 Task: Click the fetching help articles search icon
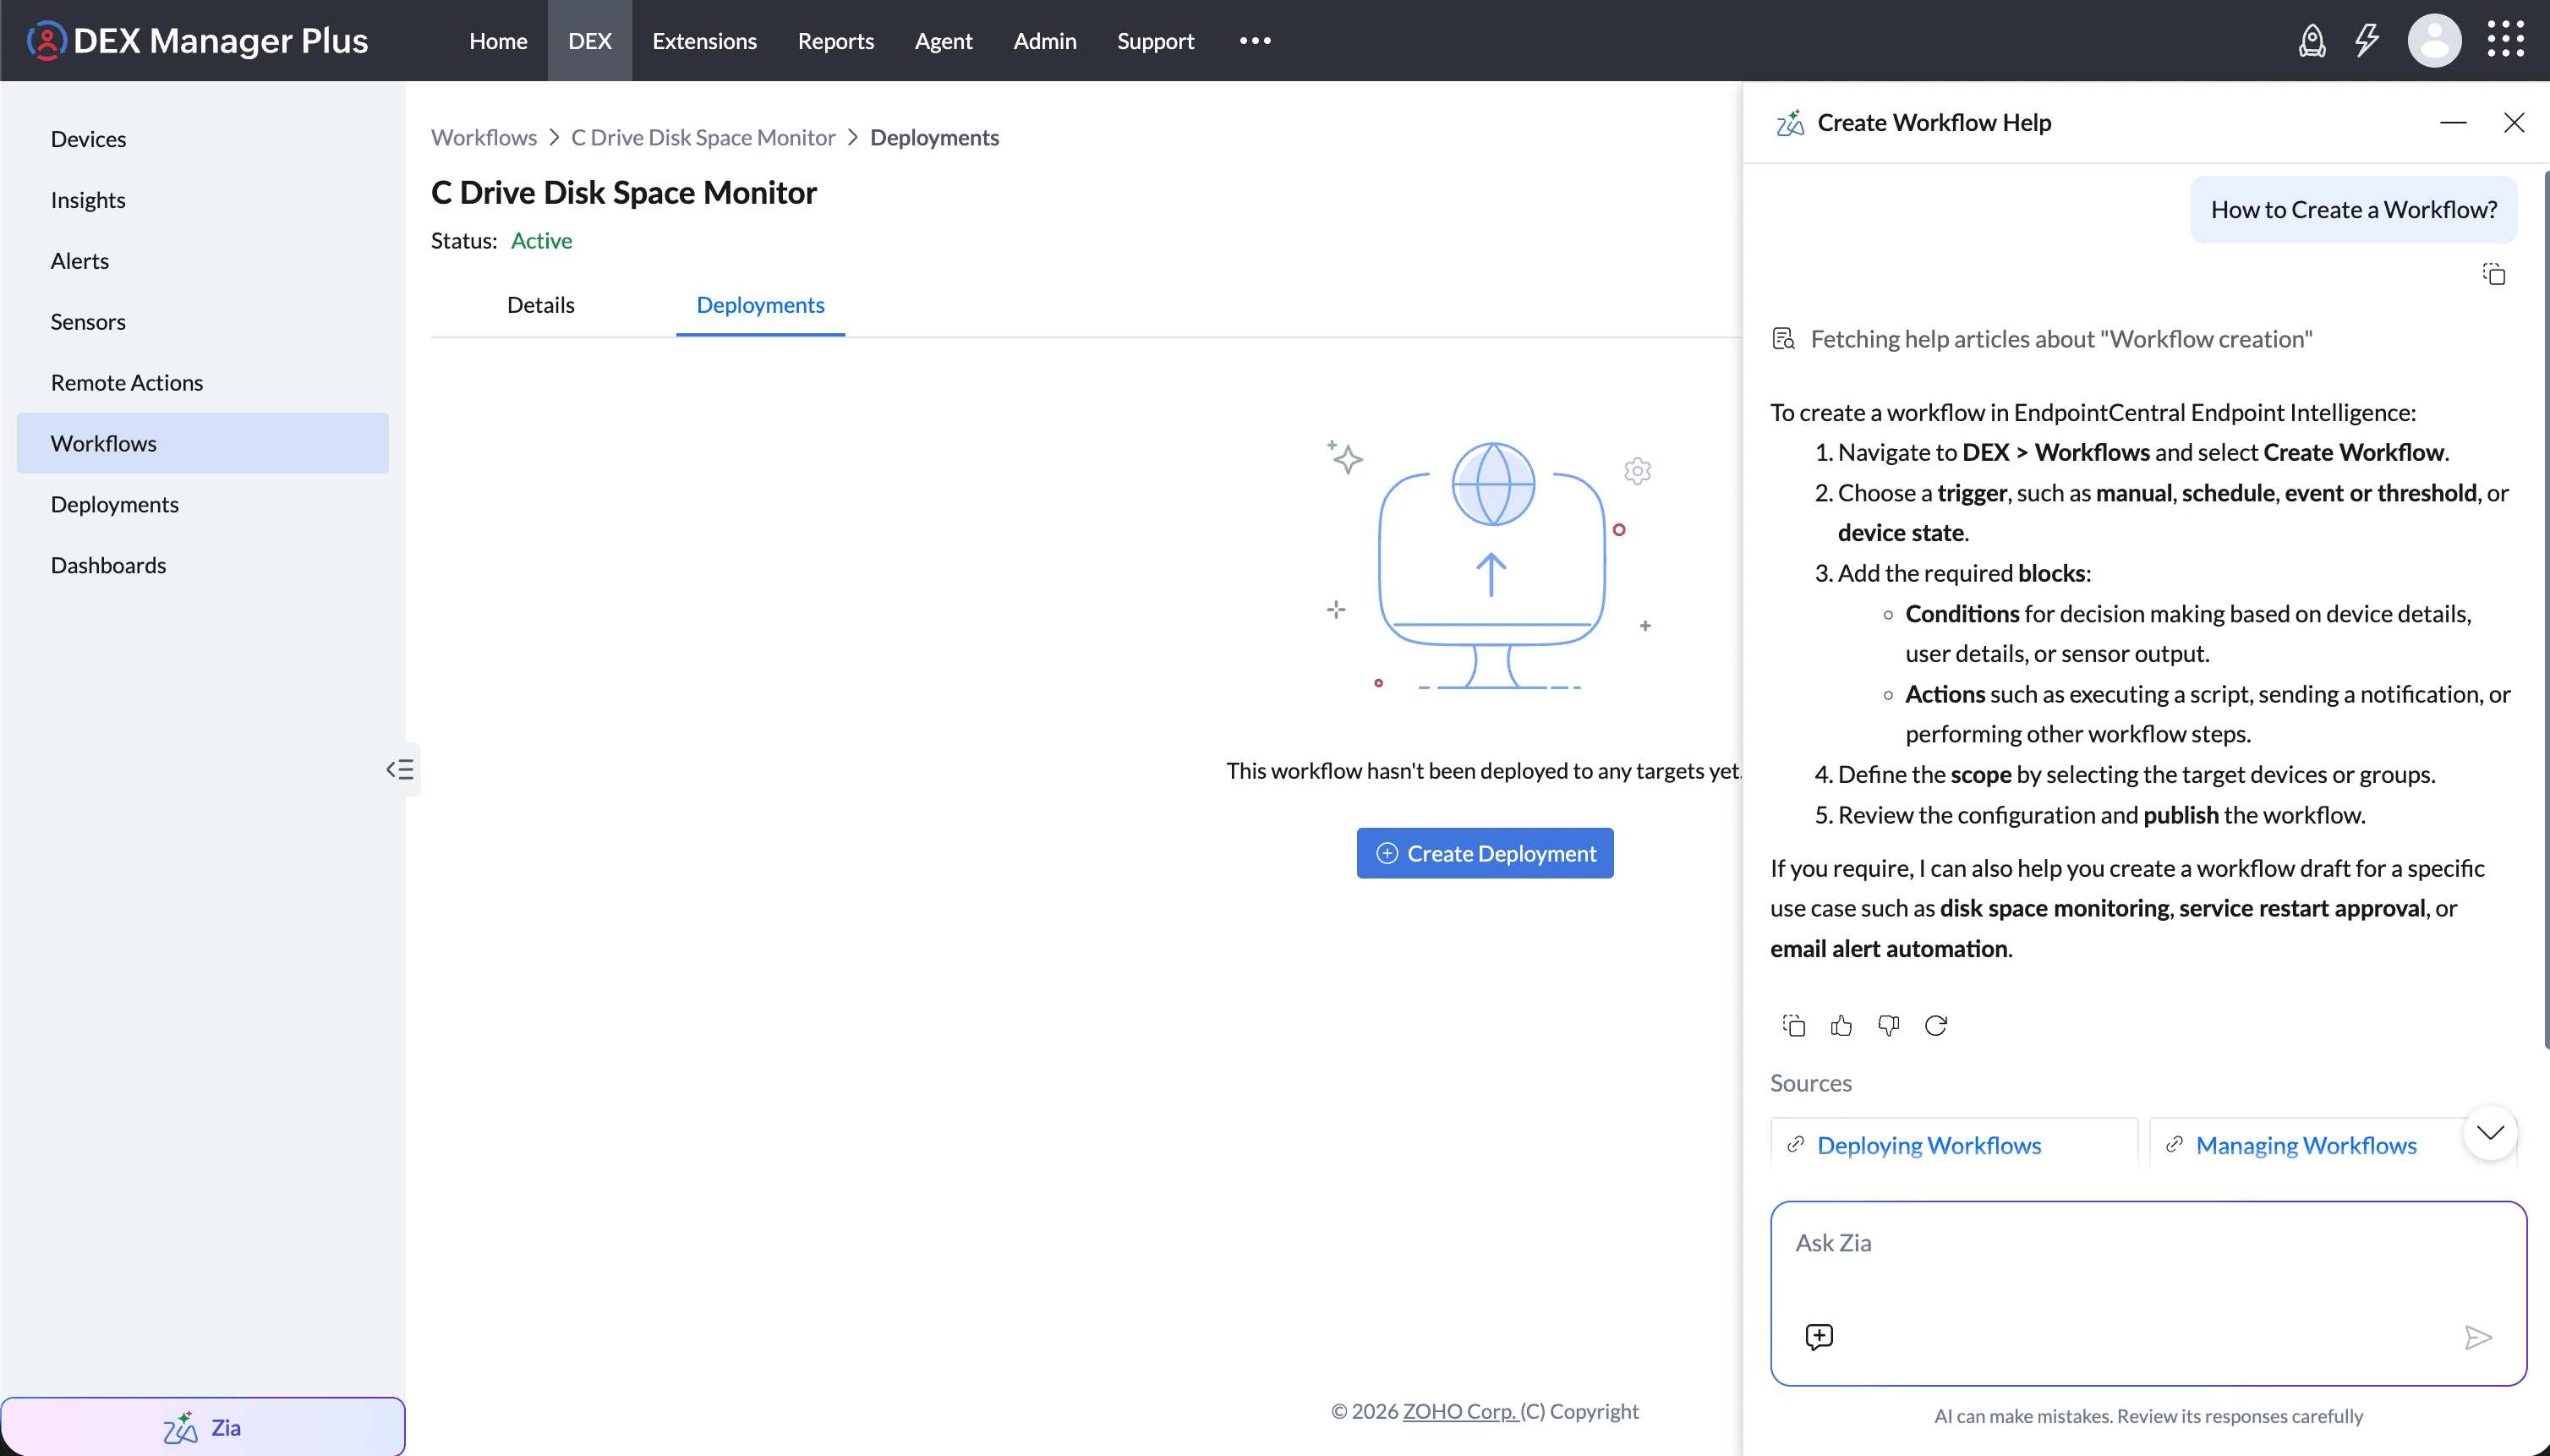click(x=1783, y=339)
